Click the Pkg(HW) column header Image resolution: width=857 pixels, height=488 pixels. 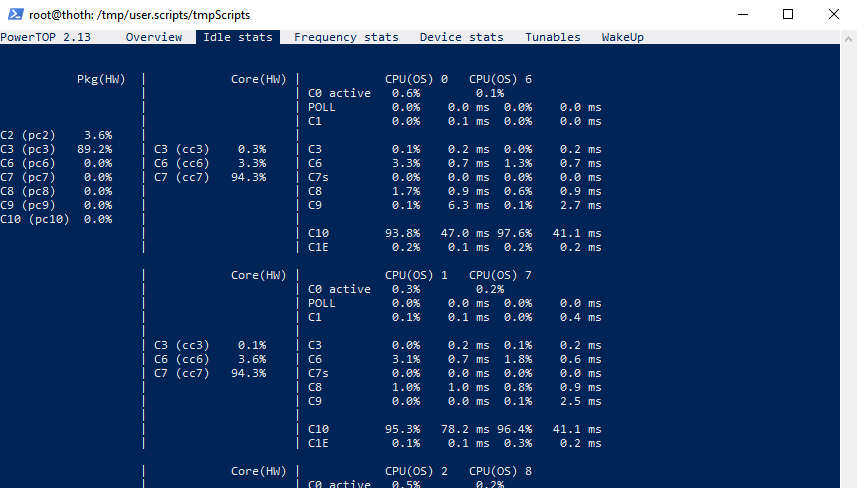click(x=101, y=79)
